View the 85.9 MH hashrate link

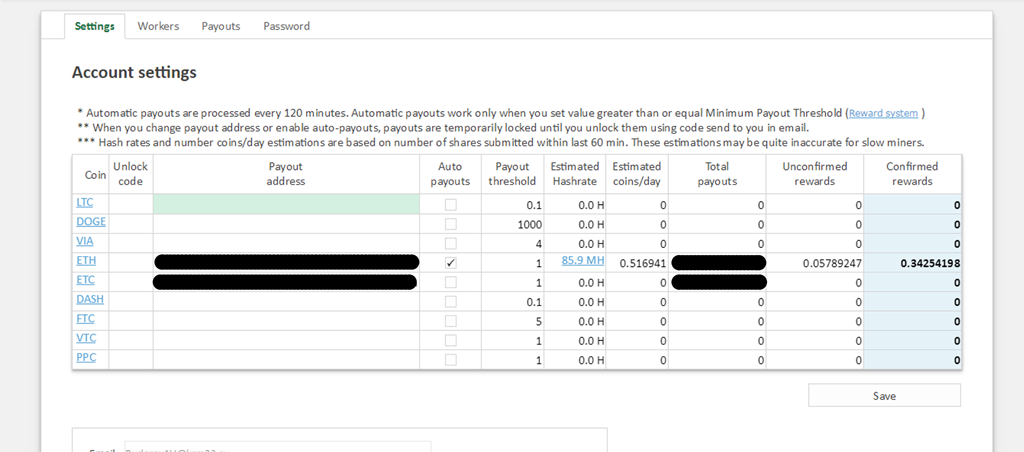click(582, 261)
